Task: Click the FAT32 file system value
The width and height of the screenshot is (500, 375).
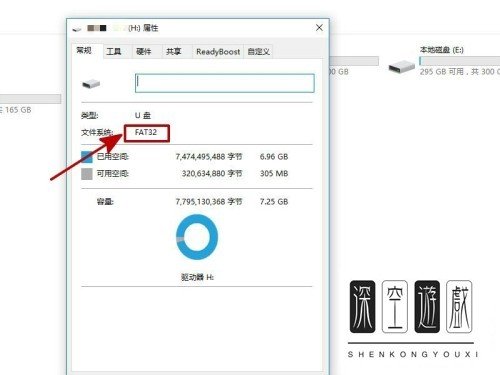Action: click(146, 132)
